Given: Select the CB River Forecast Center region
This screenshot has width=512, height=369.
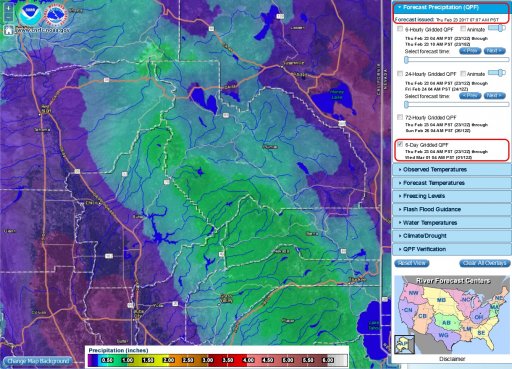Looking at the screenshot, I should tap(422, 316).
